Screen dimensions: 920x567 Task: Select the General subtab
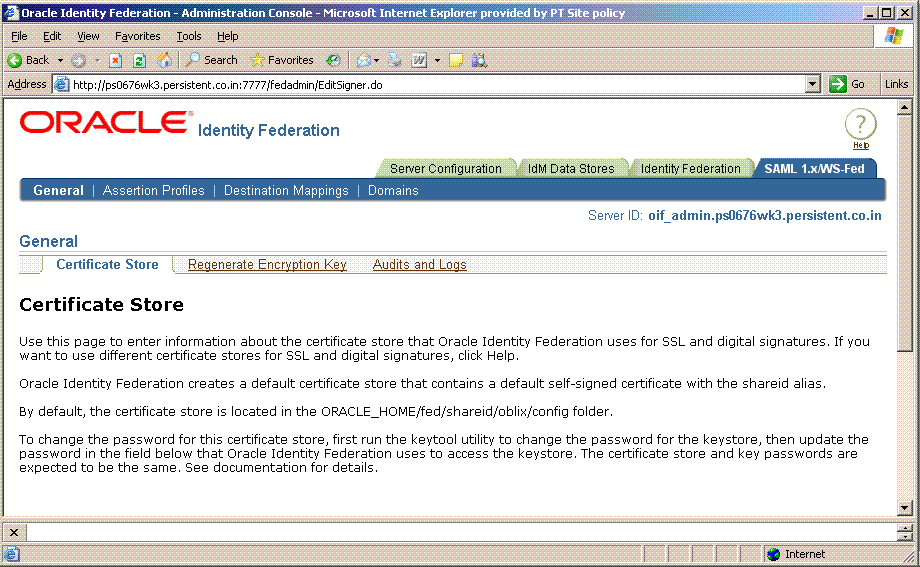(x=58, y=191)
